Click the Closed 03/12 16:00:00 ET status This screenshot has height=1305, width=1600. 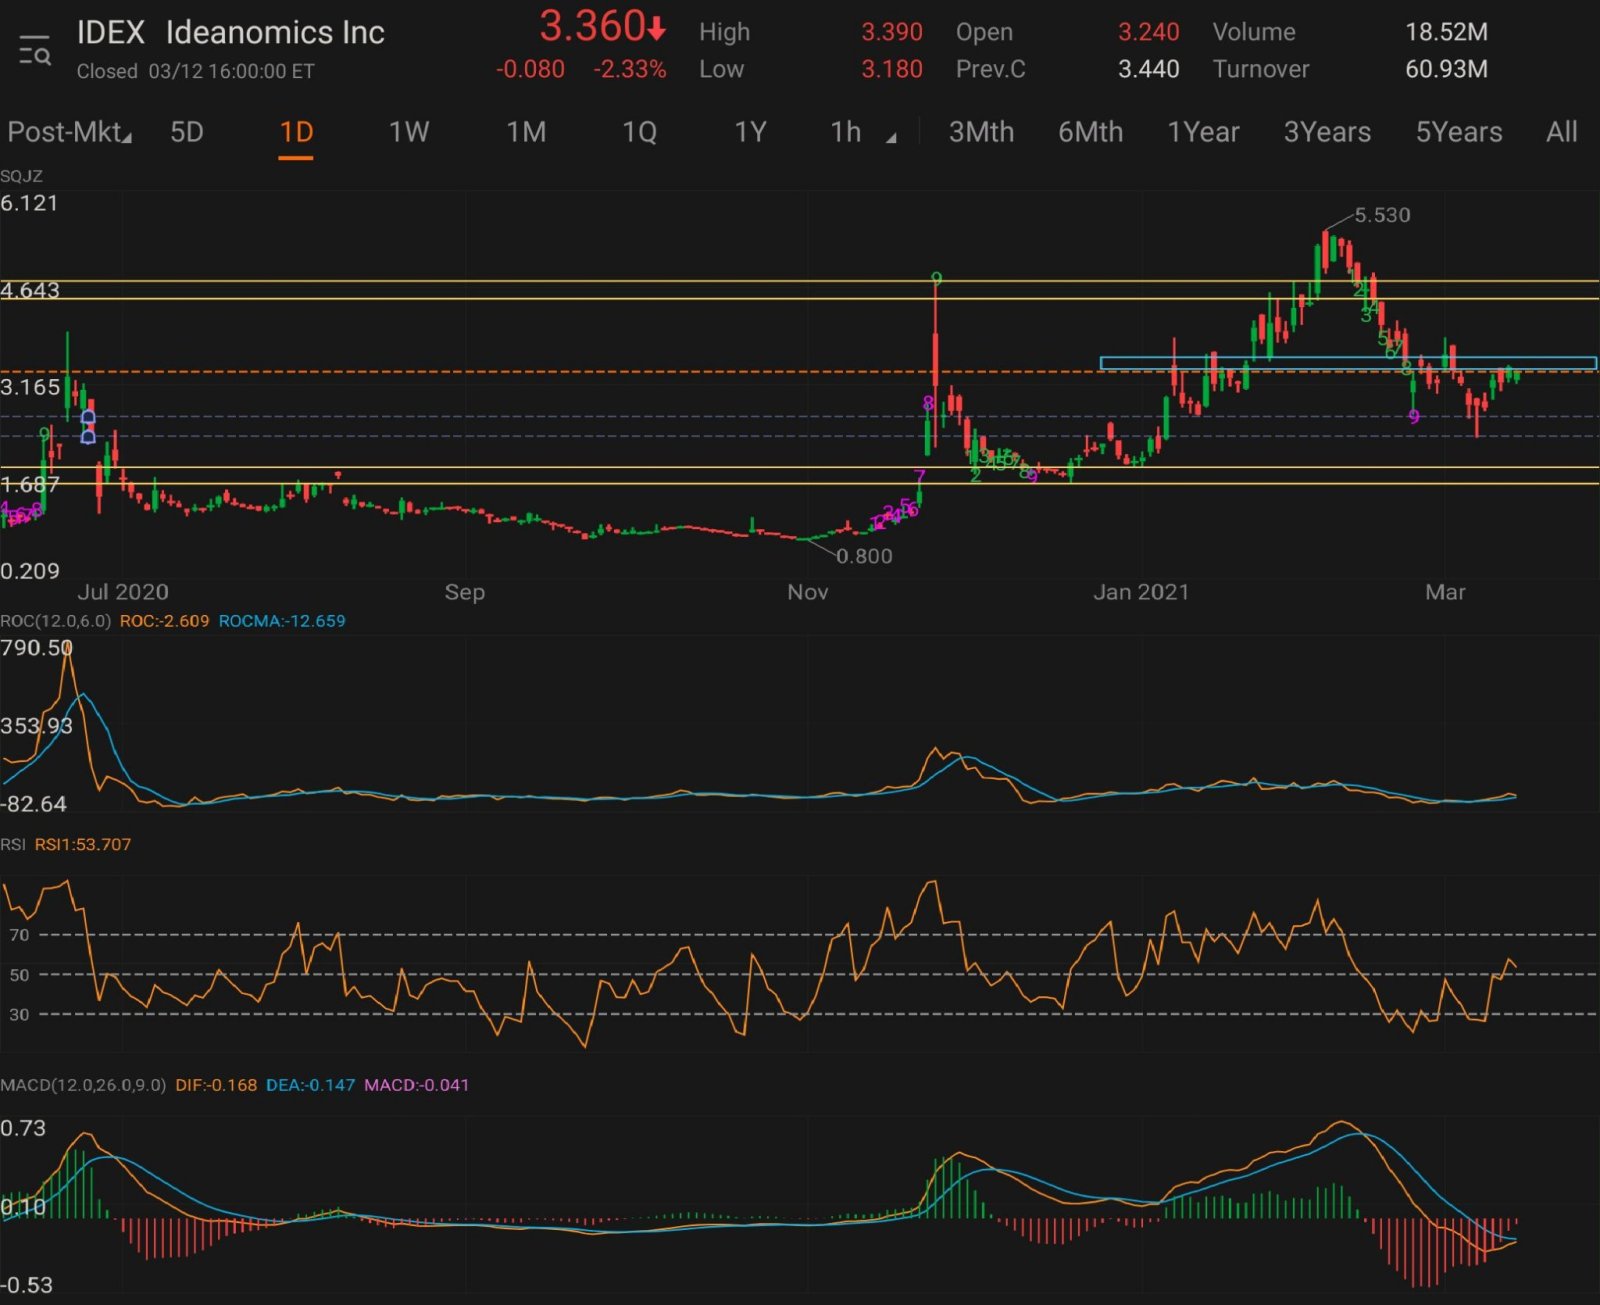[x=196, y=71]
